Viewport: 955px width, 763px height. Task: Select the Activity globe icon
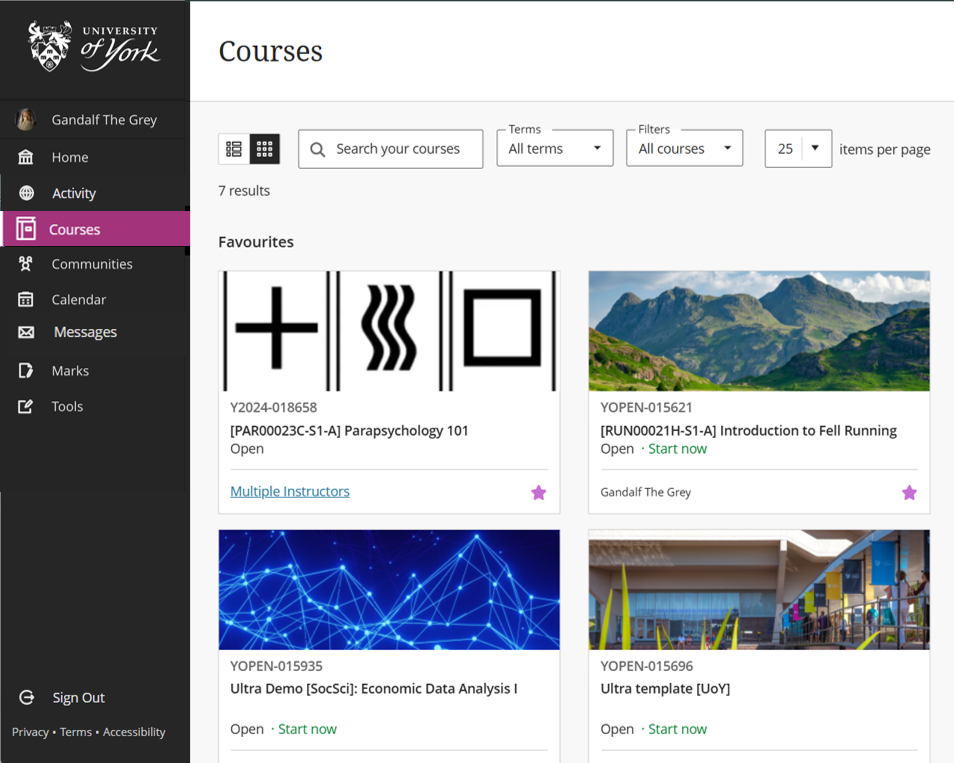coord(26,193)
